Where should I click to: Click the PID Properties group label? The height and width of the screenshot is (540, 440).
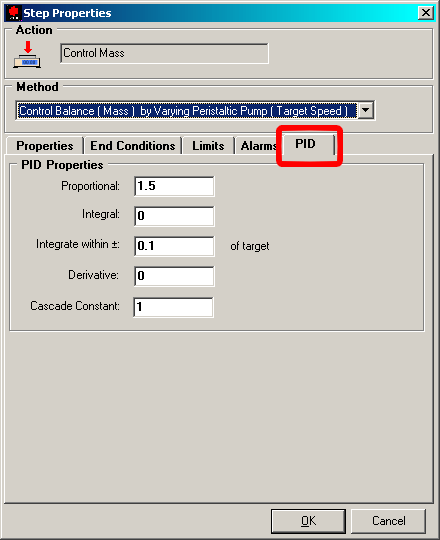tap(62, 165)
